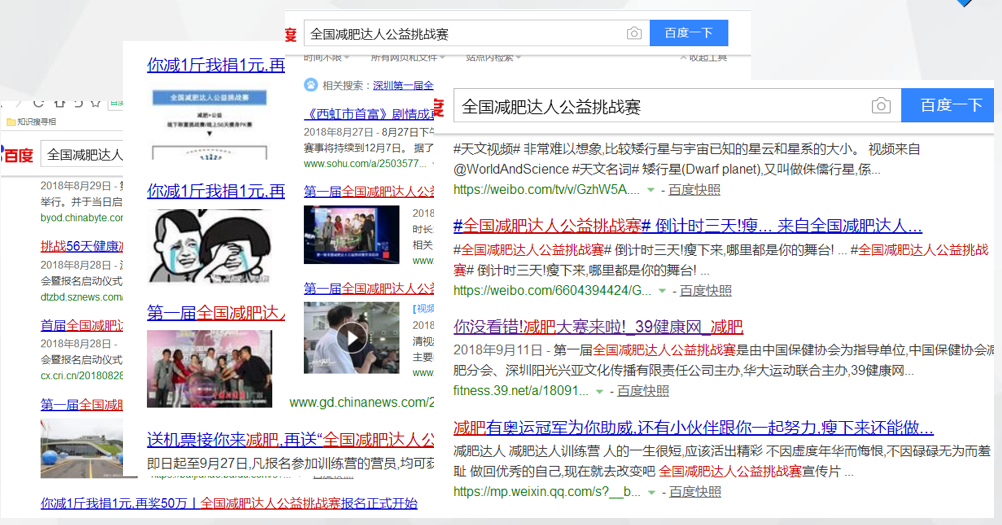Click URL https://weibo.com/6604394424/G

click(x=552, y=291)
